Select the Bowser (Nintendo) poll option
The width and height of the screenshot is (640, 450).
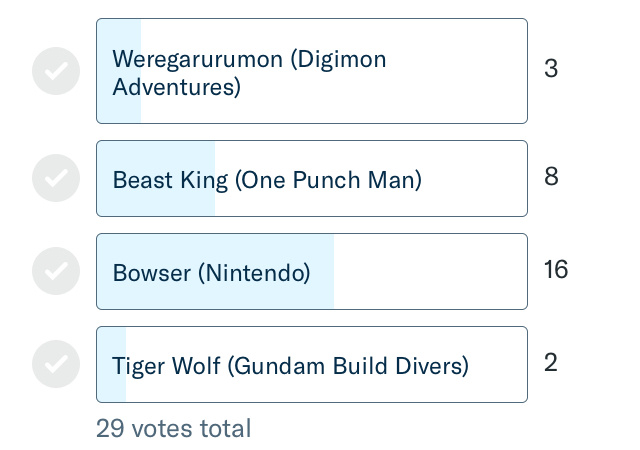tap(311, 272)
